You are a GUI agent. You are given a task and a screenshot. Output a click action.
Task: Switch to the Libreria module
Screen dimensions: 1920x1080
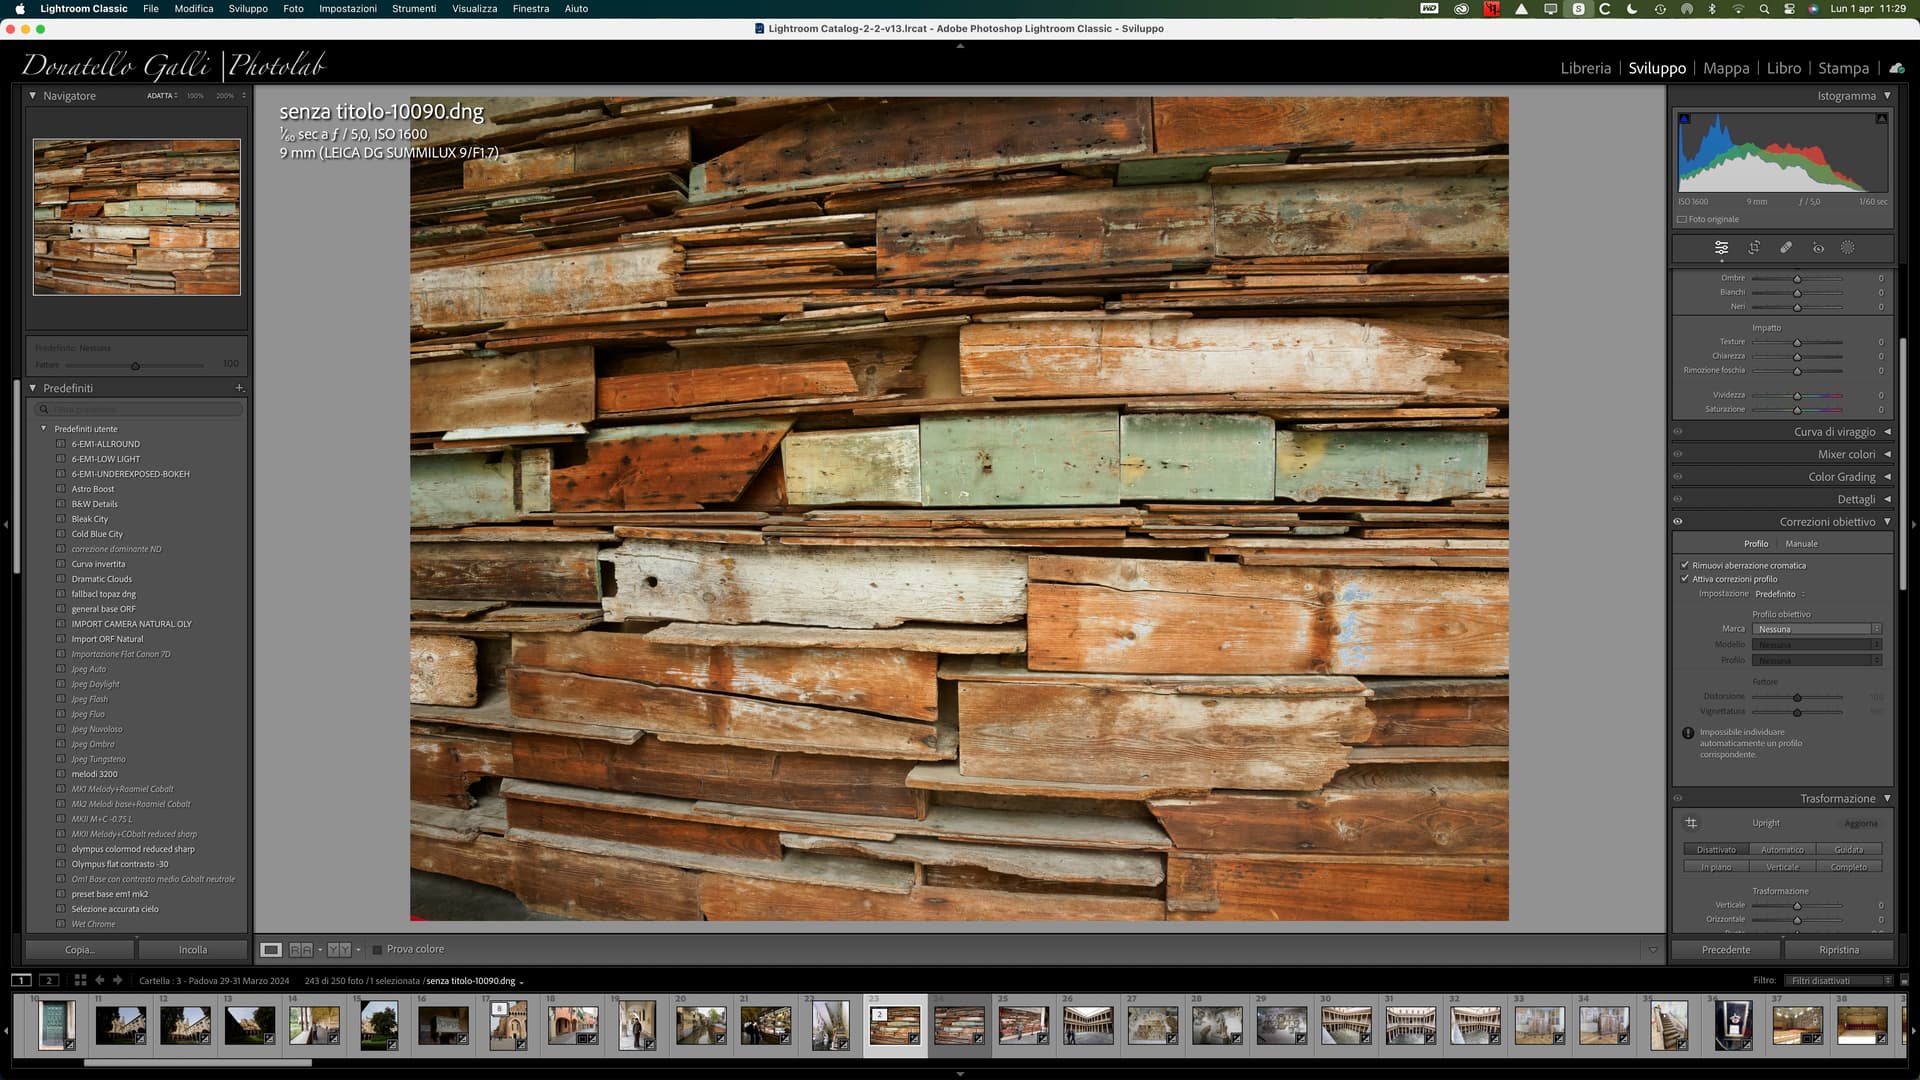click(x=1585, y=68)
